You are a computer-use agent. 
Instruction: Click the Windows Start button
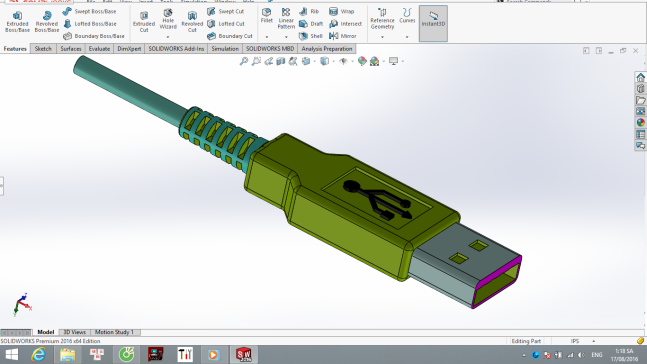12,355
